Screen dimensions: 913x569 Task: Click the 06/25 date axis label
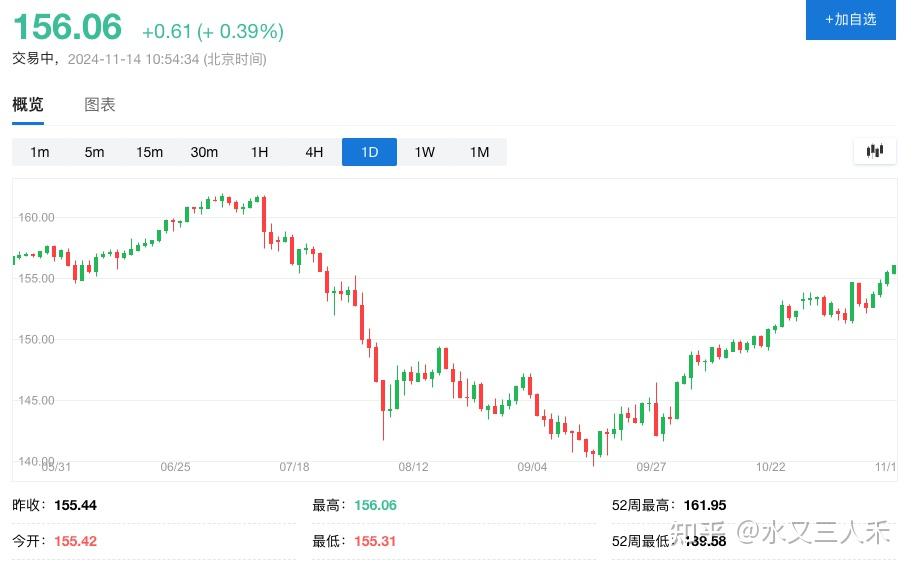(x=175, y=466)
